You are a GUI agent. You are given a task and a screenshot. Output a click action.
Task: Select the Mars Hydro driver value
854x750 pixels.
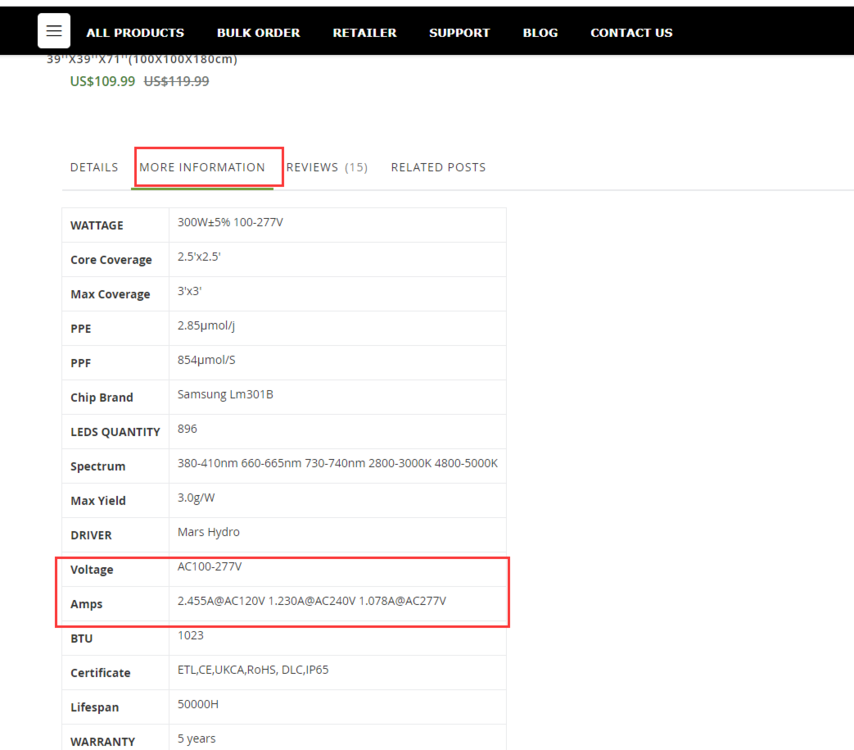click(x=208, y=532)
